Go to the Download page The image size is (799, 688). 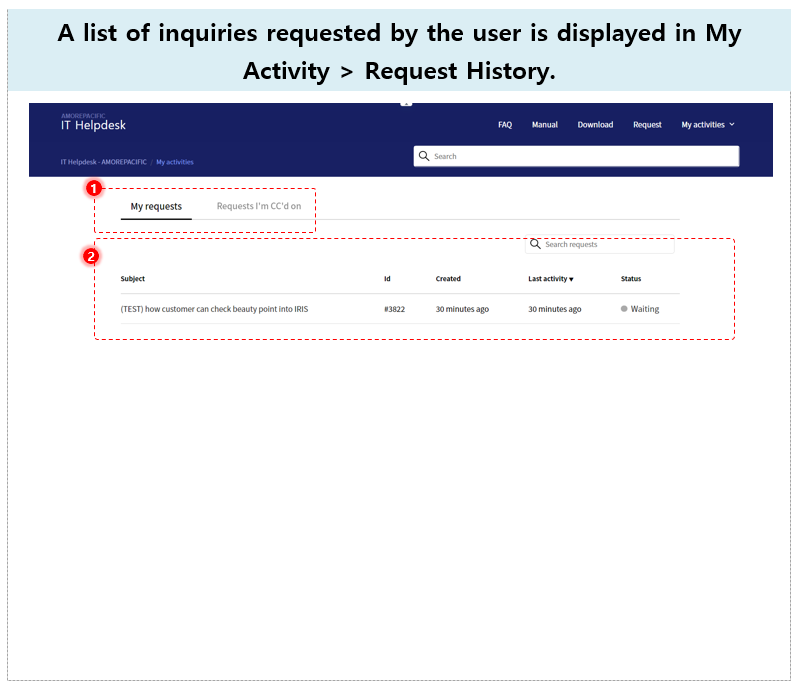[595, 125]
